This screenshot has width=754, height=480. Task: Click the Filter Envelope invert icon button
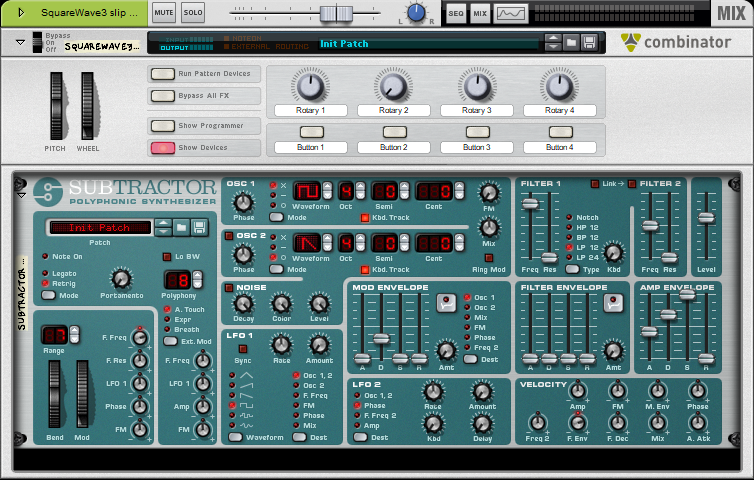tap(613, 303)
